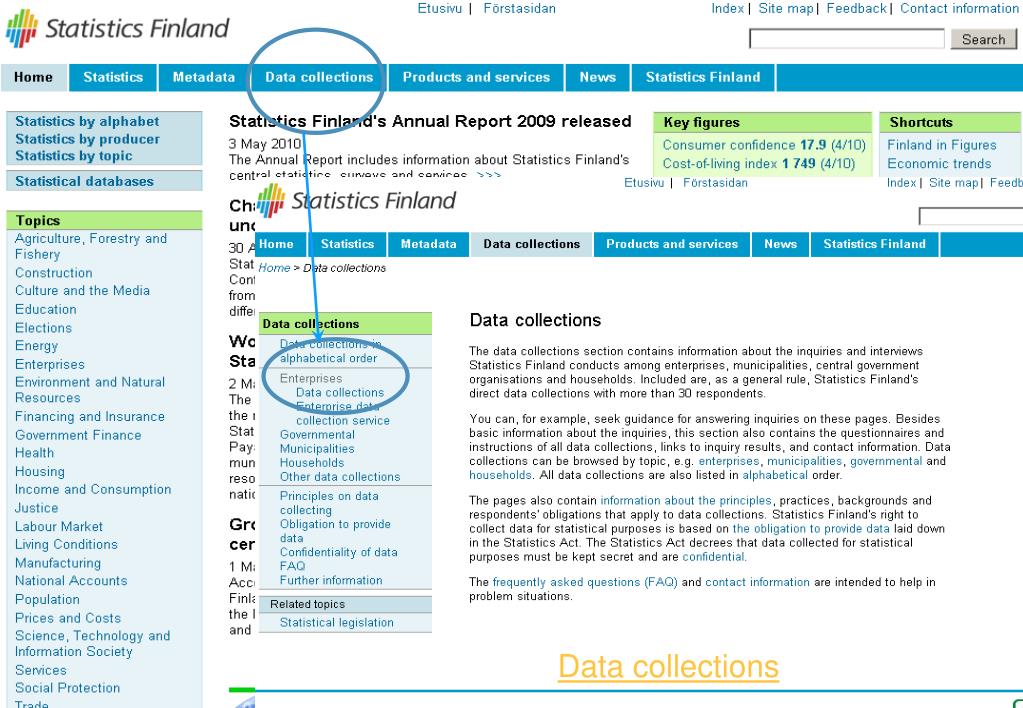The image size is (1023, 708).
Task: Open the Economic trends shortcut
Action: [939, 163]
